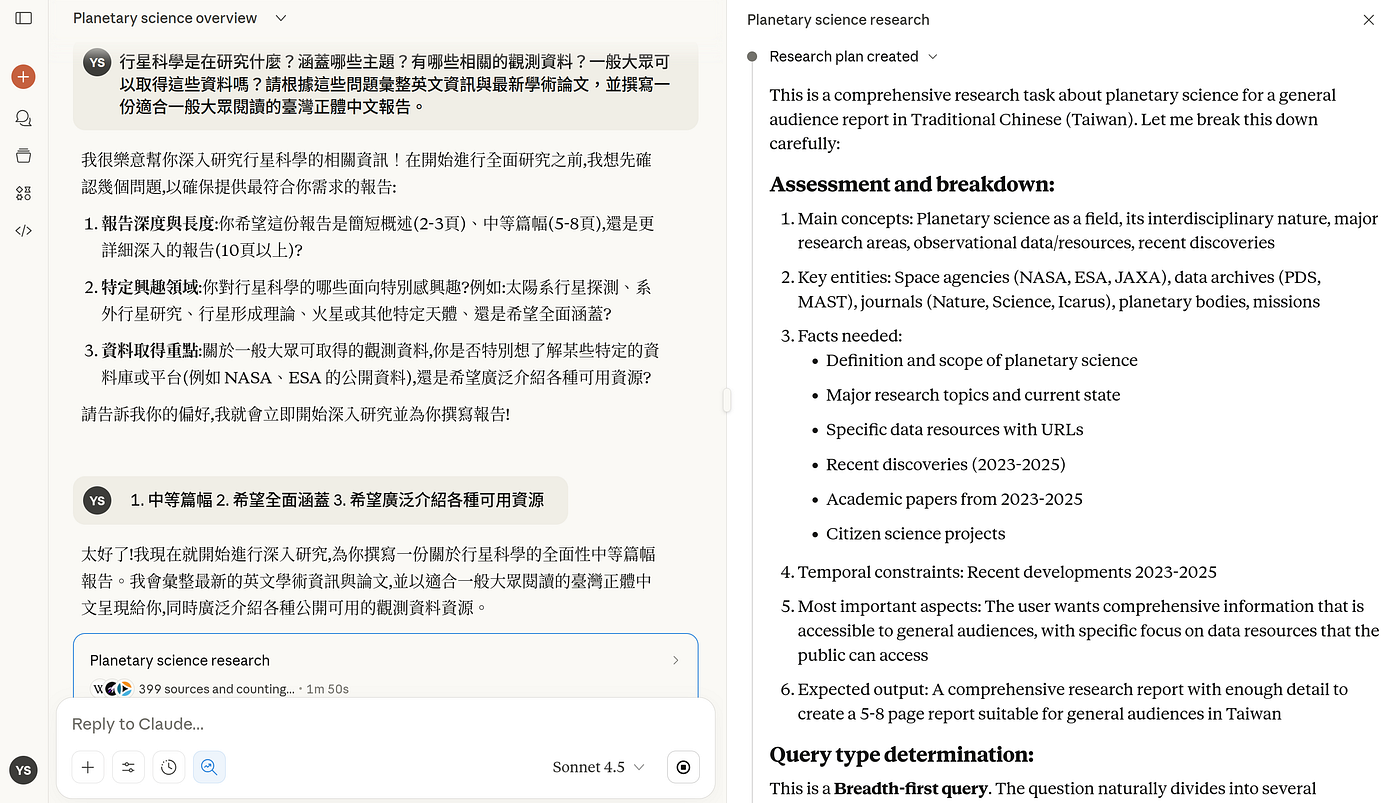Start a new chat with the orange plus

[24, 77]
